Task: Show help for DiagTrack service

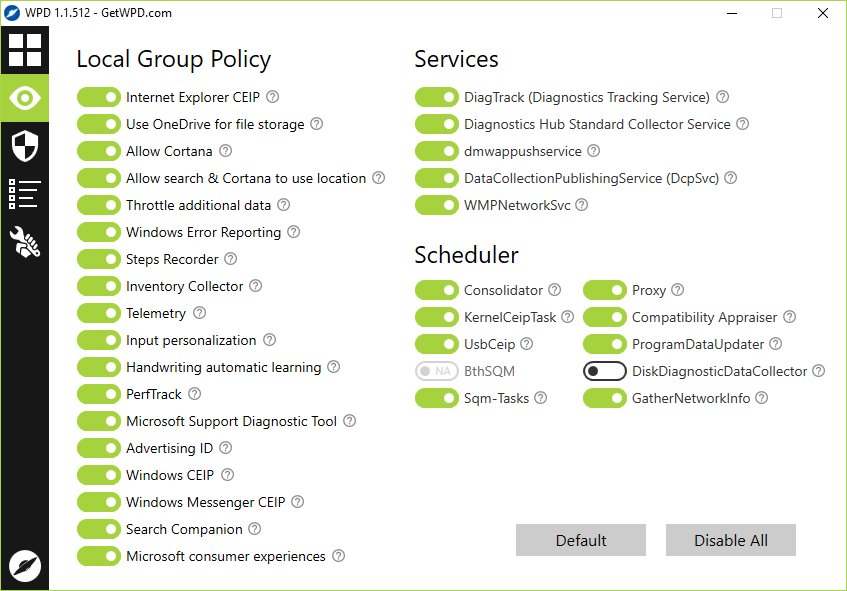Action: click(723, 97)
